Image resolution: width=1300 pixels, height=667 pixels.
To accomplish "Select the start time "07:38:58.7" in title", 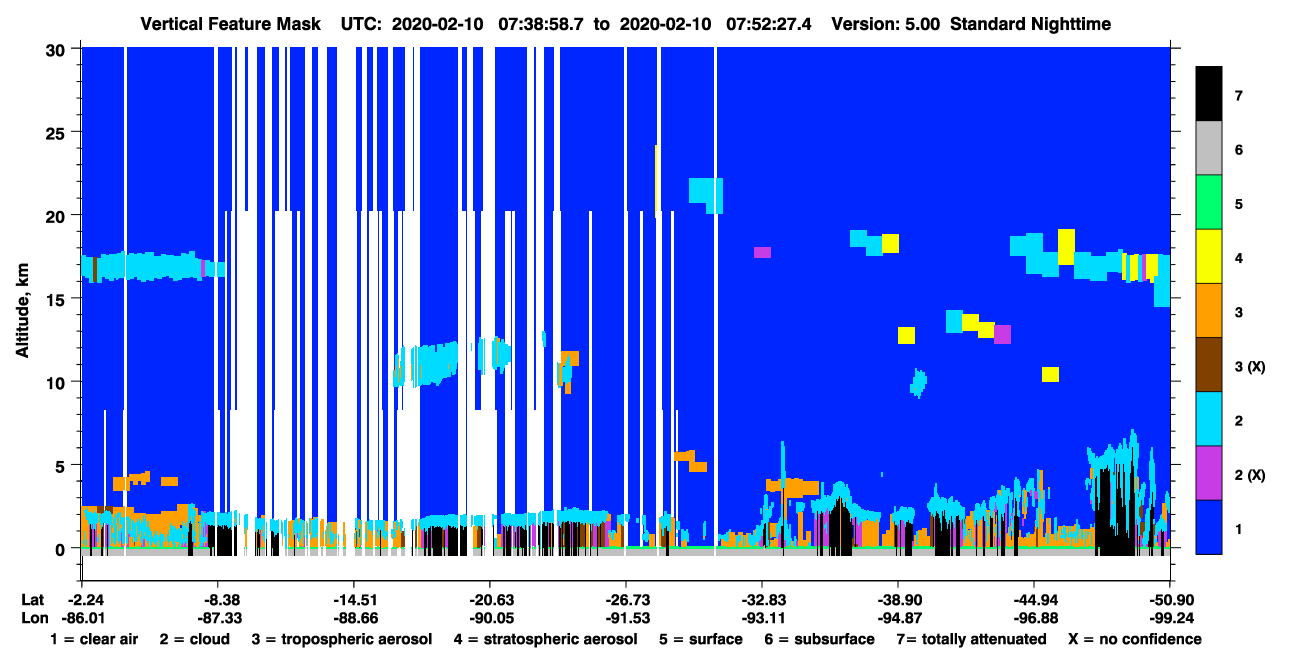I will [x=545, y=23].
